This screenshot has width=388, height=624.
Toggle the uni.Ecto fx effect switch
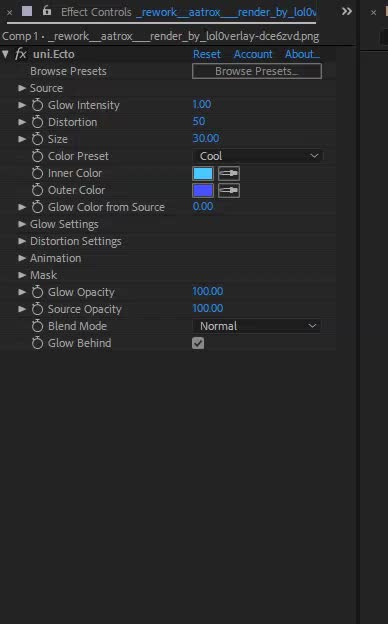[x=21, y=54]
